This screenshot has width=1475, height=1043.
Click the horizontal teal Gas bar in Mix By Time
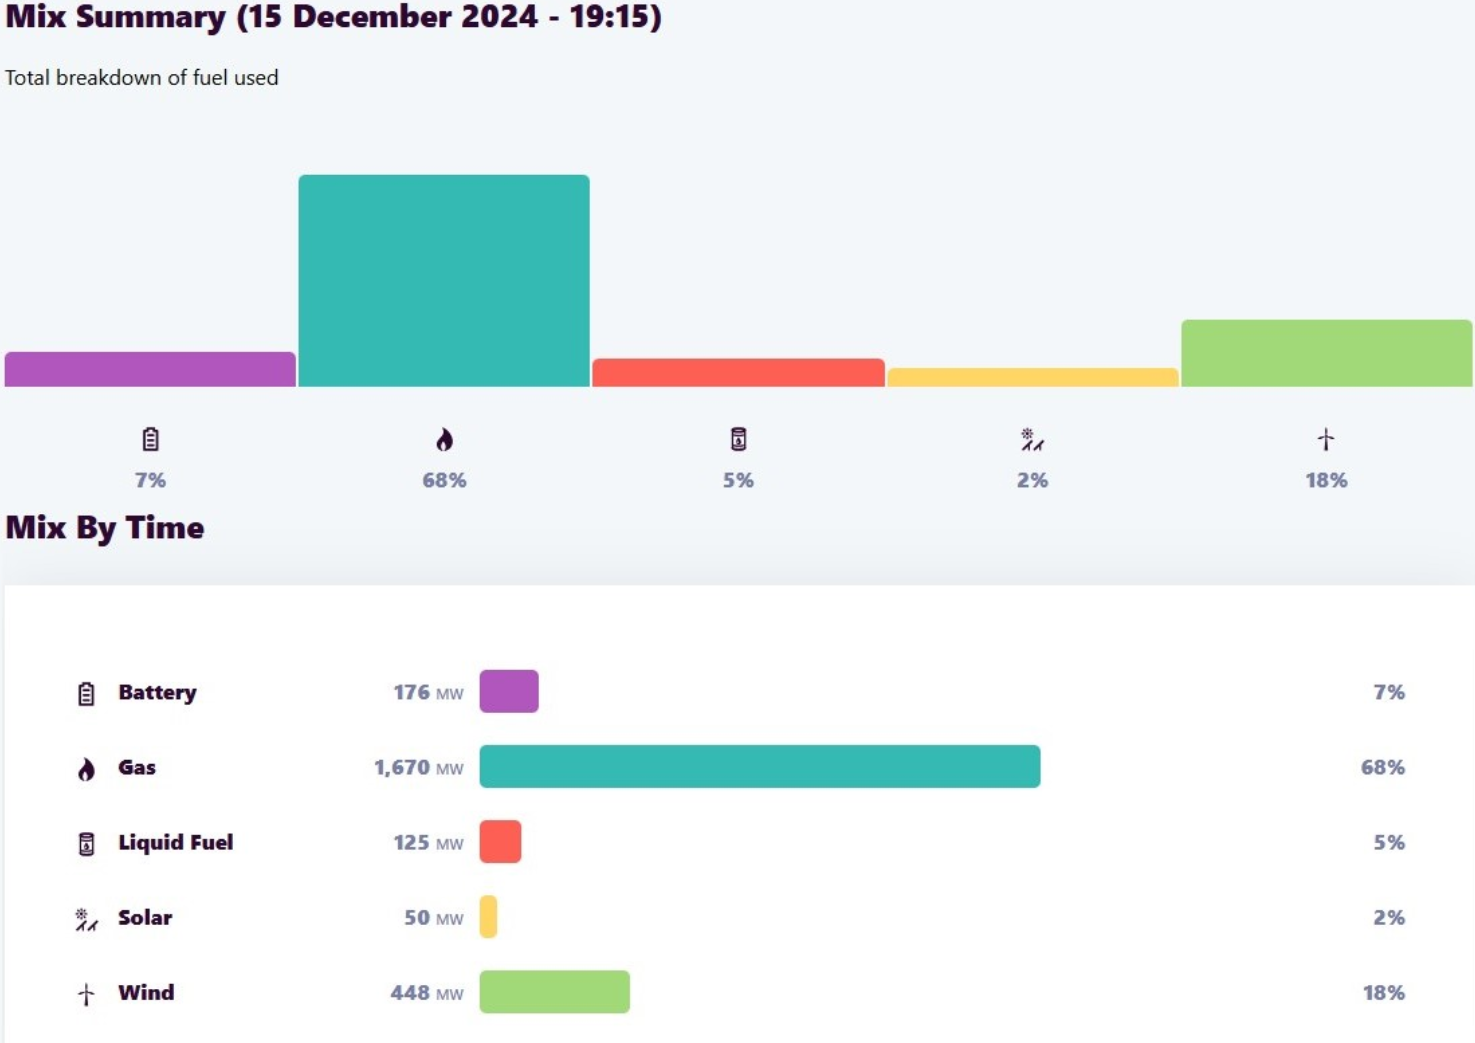760,766
